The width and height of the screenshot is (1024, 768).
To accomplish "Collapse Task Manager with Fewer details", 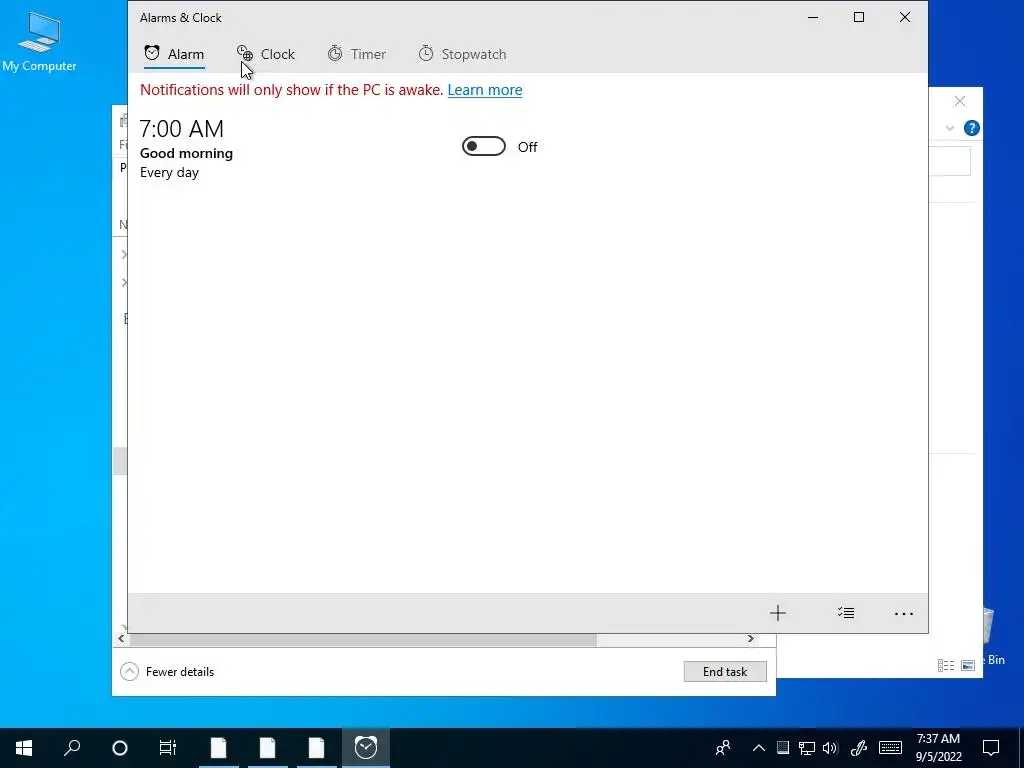I will tap(167, 671).
